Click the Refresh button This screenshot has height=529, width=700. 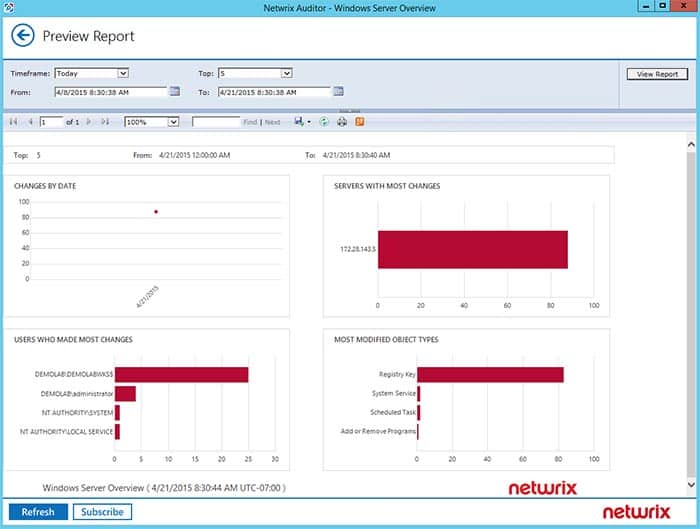38,512
